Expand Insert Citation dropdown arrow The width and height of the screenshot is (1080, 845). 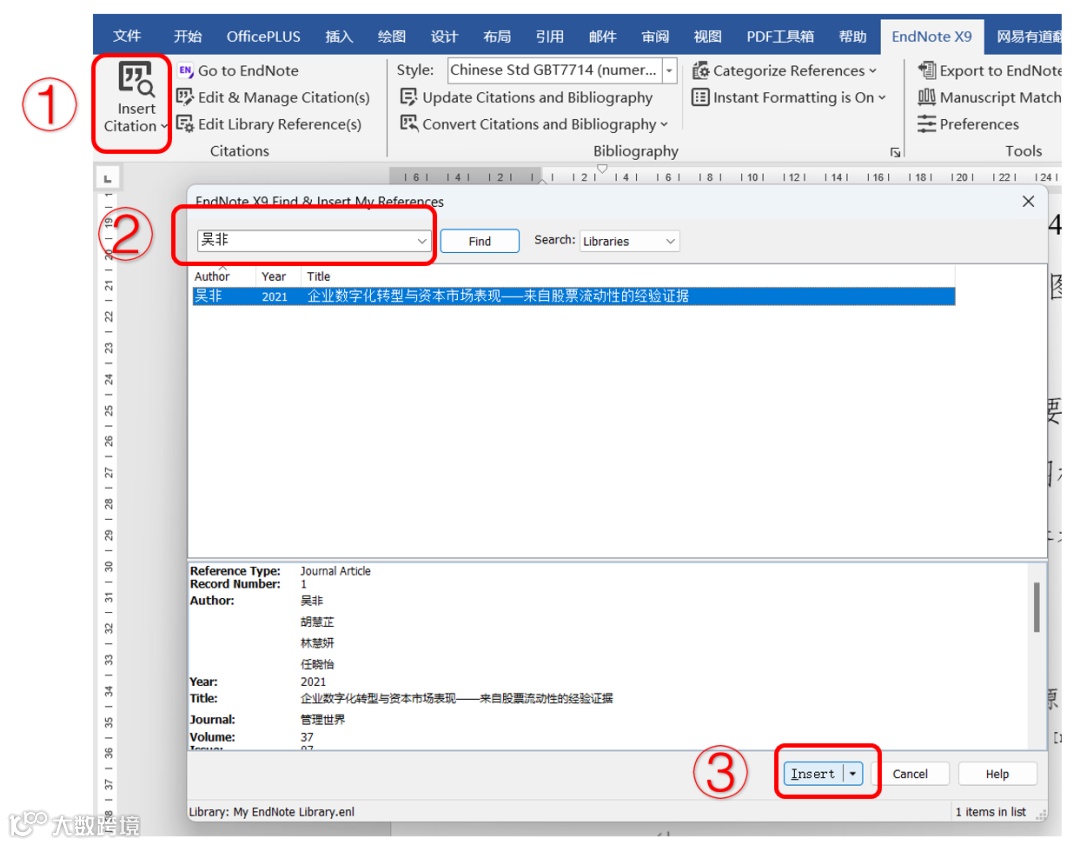pyautogui.click(x=164, y=126)
